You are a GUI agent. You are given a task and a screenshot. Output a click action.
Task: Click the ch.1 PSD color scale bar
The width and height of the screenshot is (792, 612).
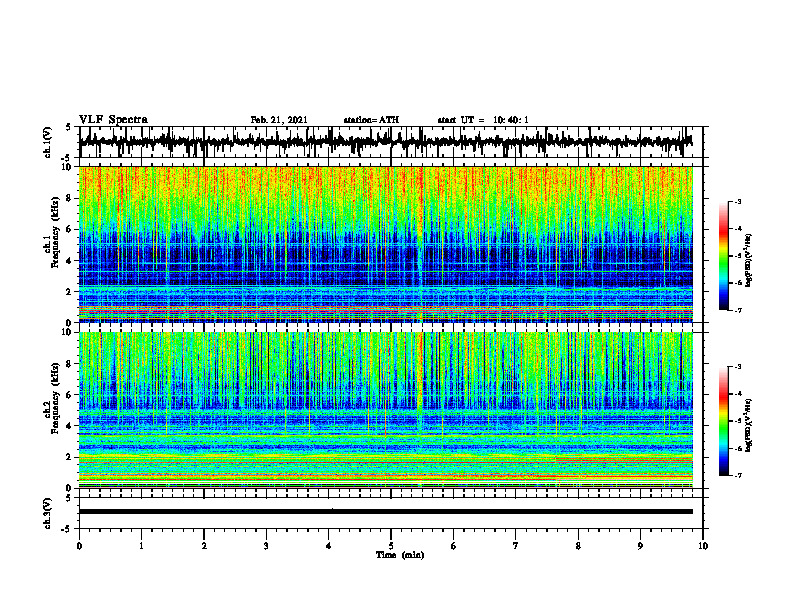[724, 256]
